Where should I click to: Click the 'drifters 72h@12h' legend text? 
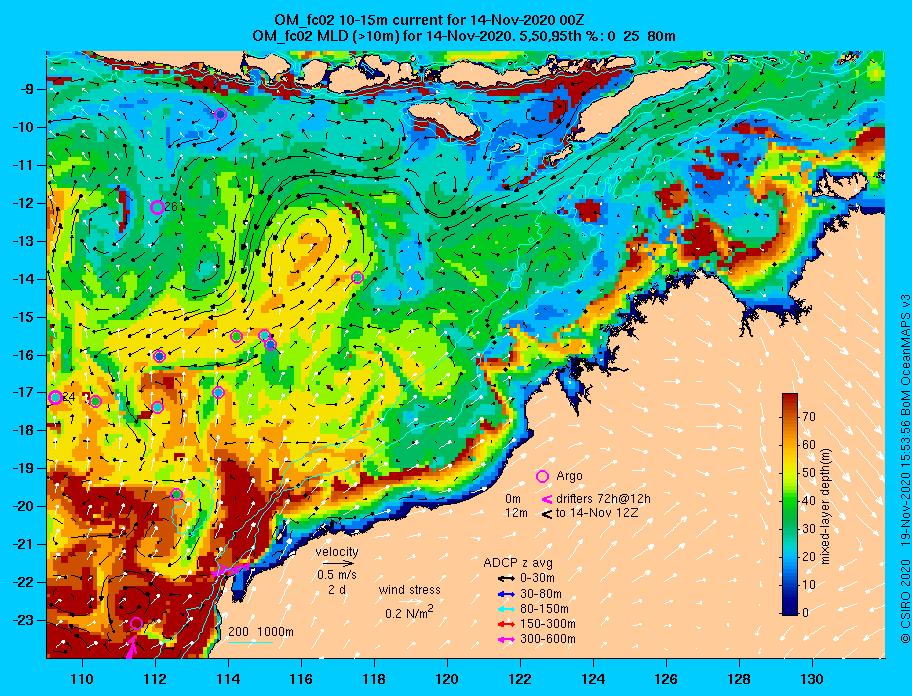603,499
